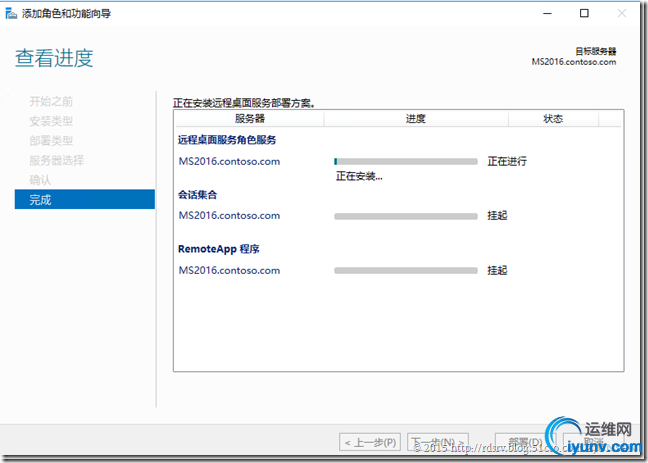Click the RemoteApp 程序 group heading

219,249
